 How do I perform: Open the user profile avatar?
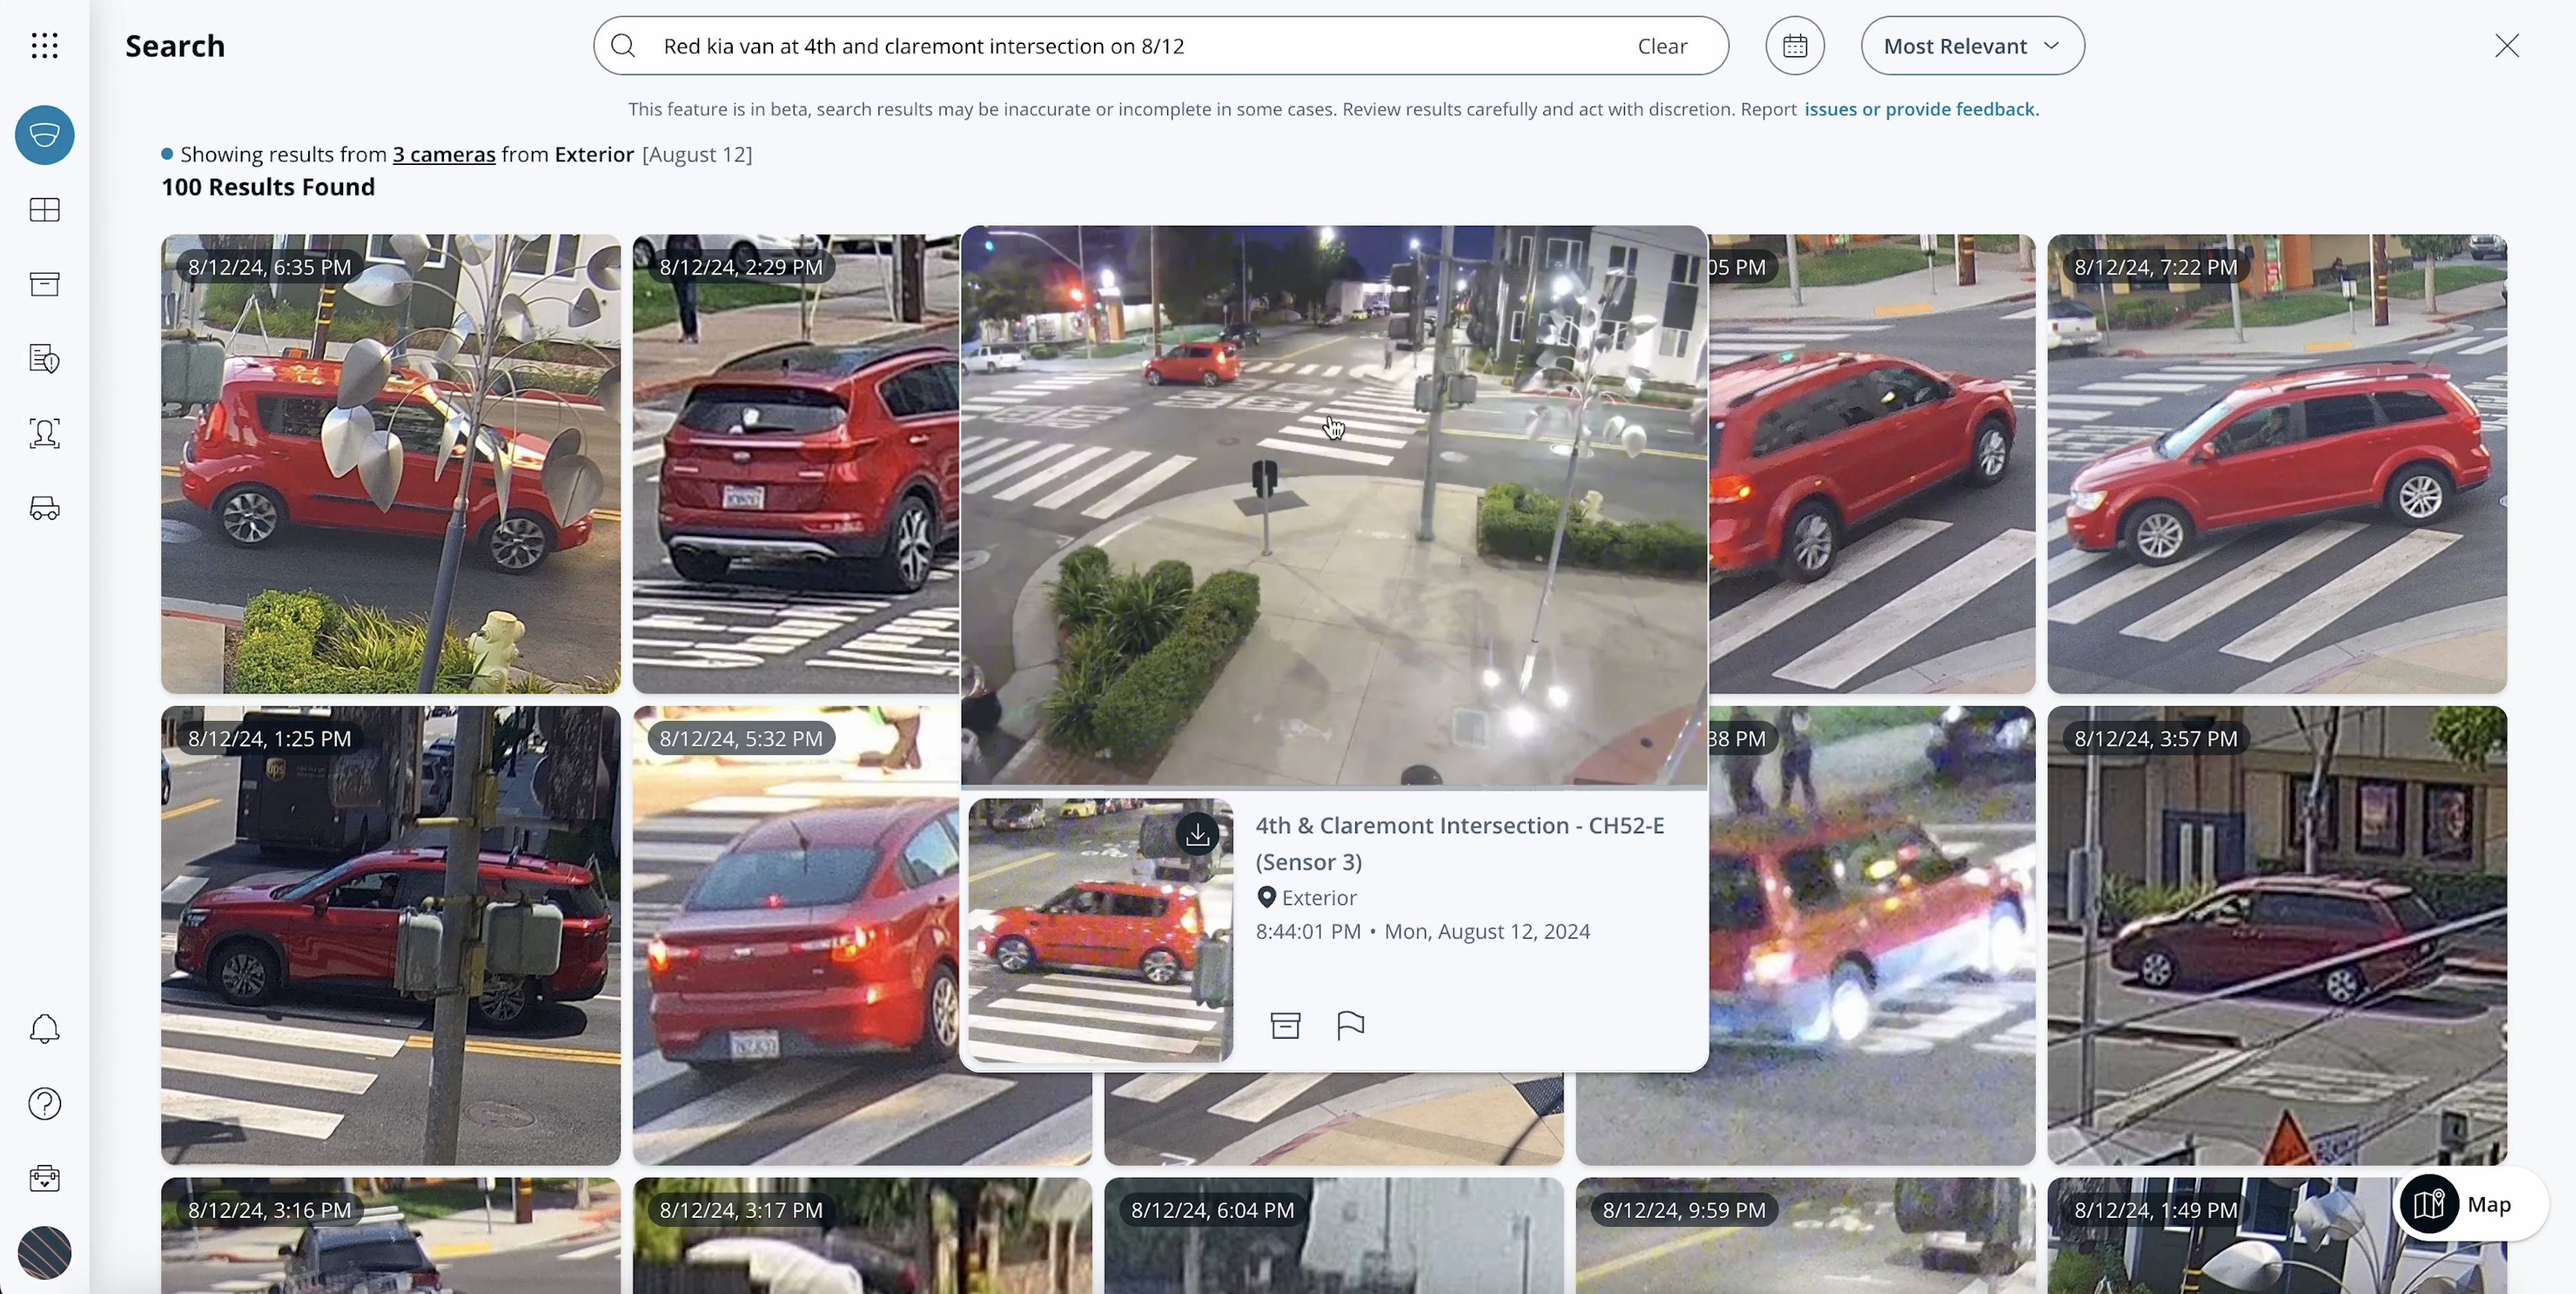click(x=44, y=1253)
